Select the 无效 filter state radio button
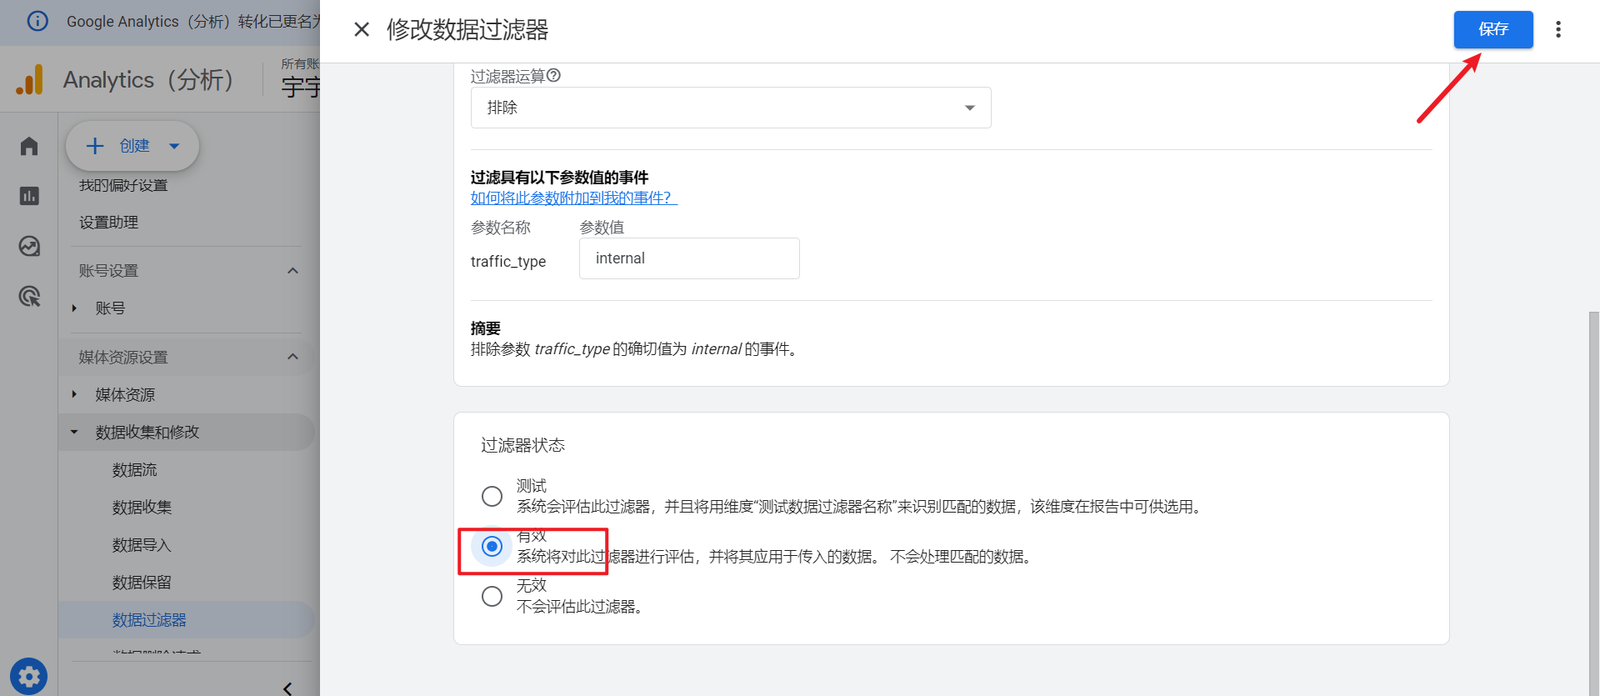The image size is (1600, 696). pyautogui.click(x=492, y=596)
